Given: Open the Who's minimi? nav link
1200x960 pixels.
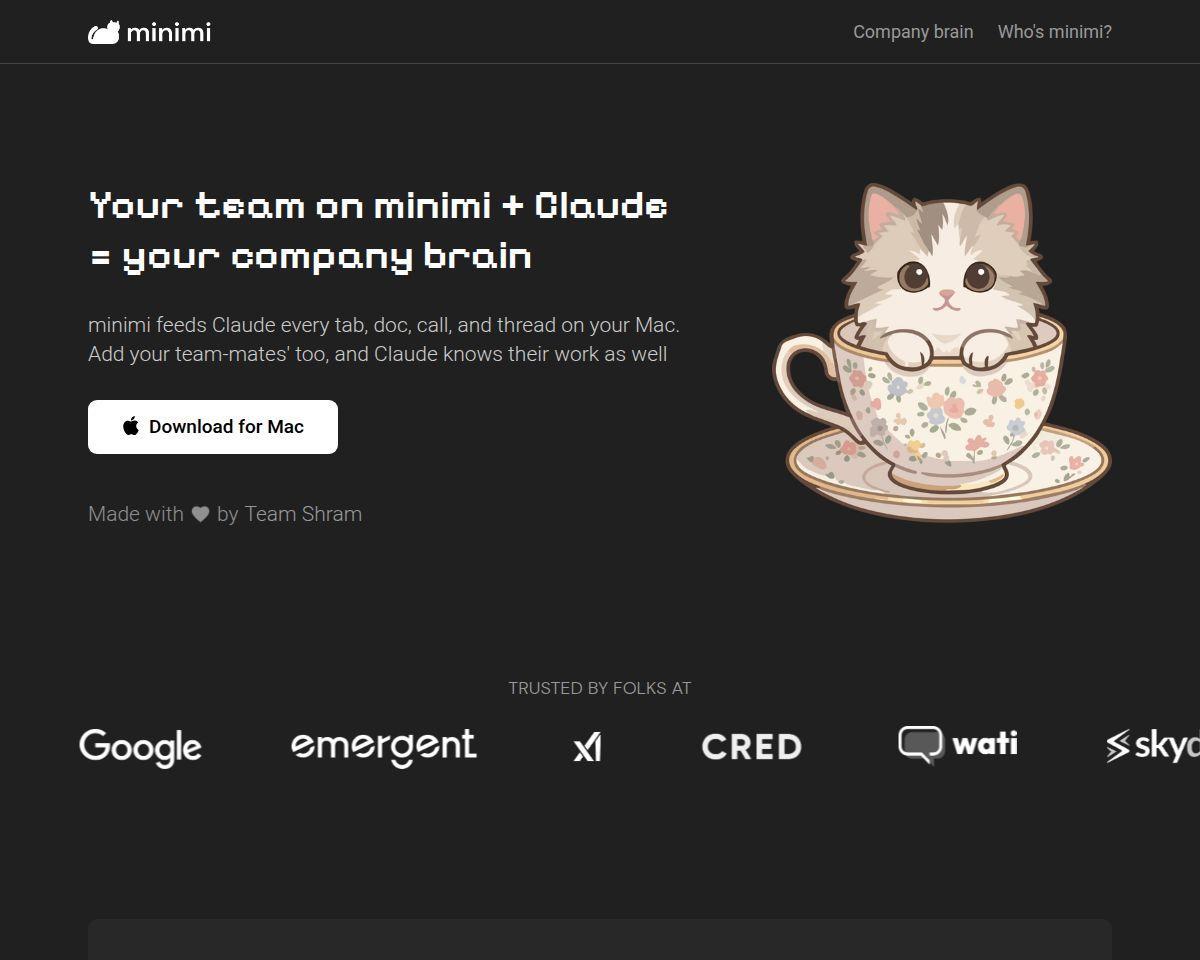Looking at the screenshot, I should [x=1054, y=32].
